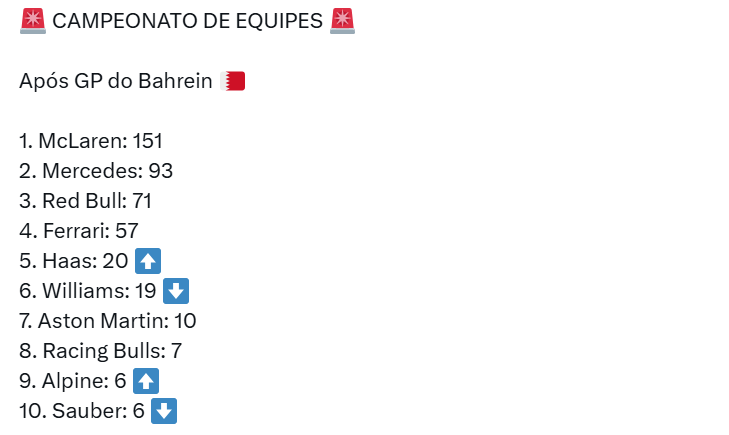This screenshot has height=435, width=729.
Task: Click the siren emoji after EQUIPES
Action: tap(342, 21)
